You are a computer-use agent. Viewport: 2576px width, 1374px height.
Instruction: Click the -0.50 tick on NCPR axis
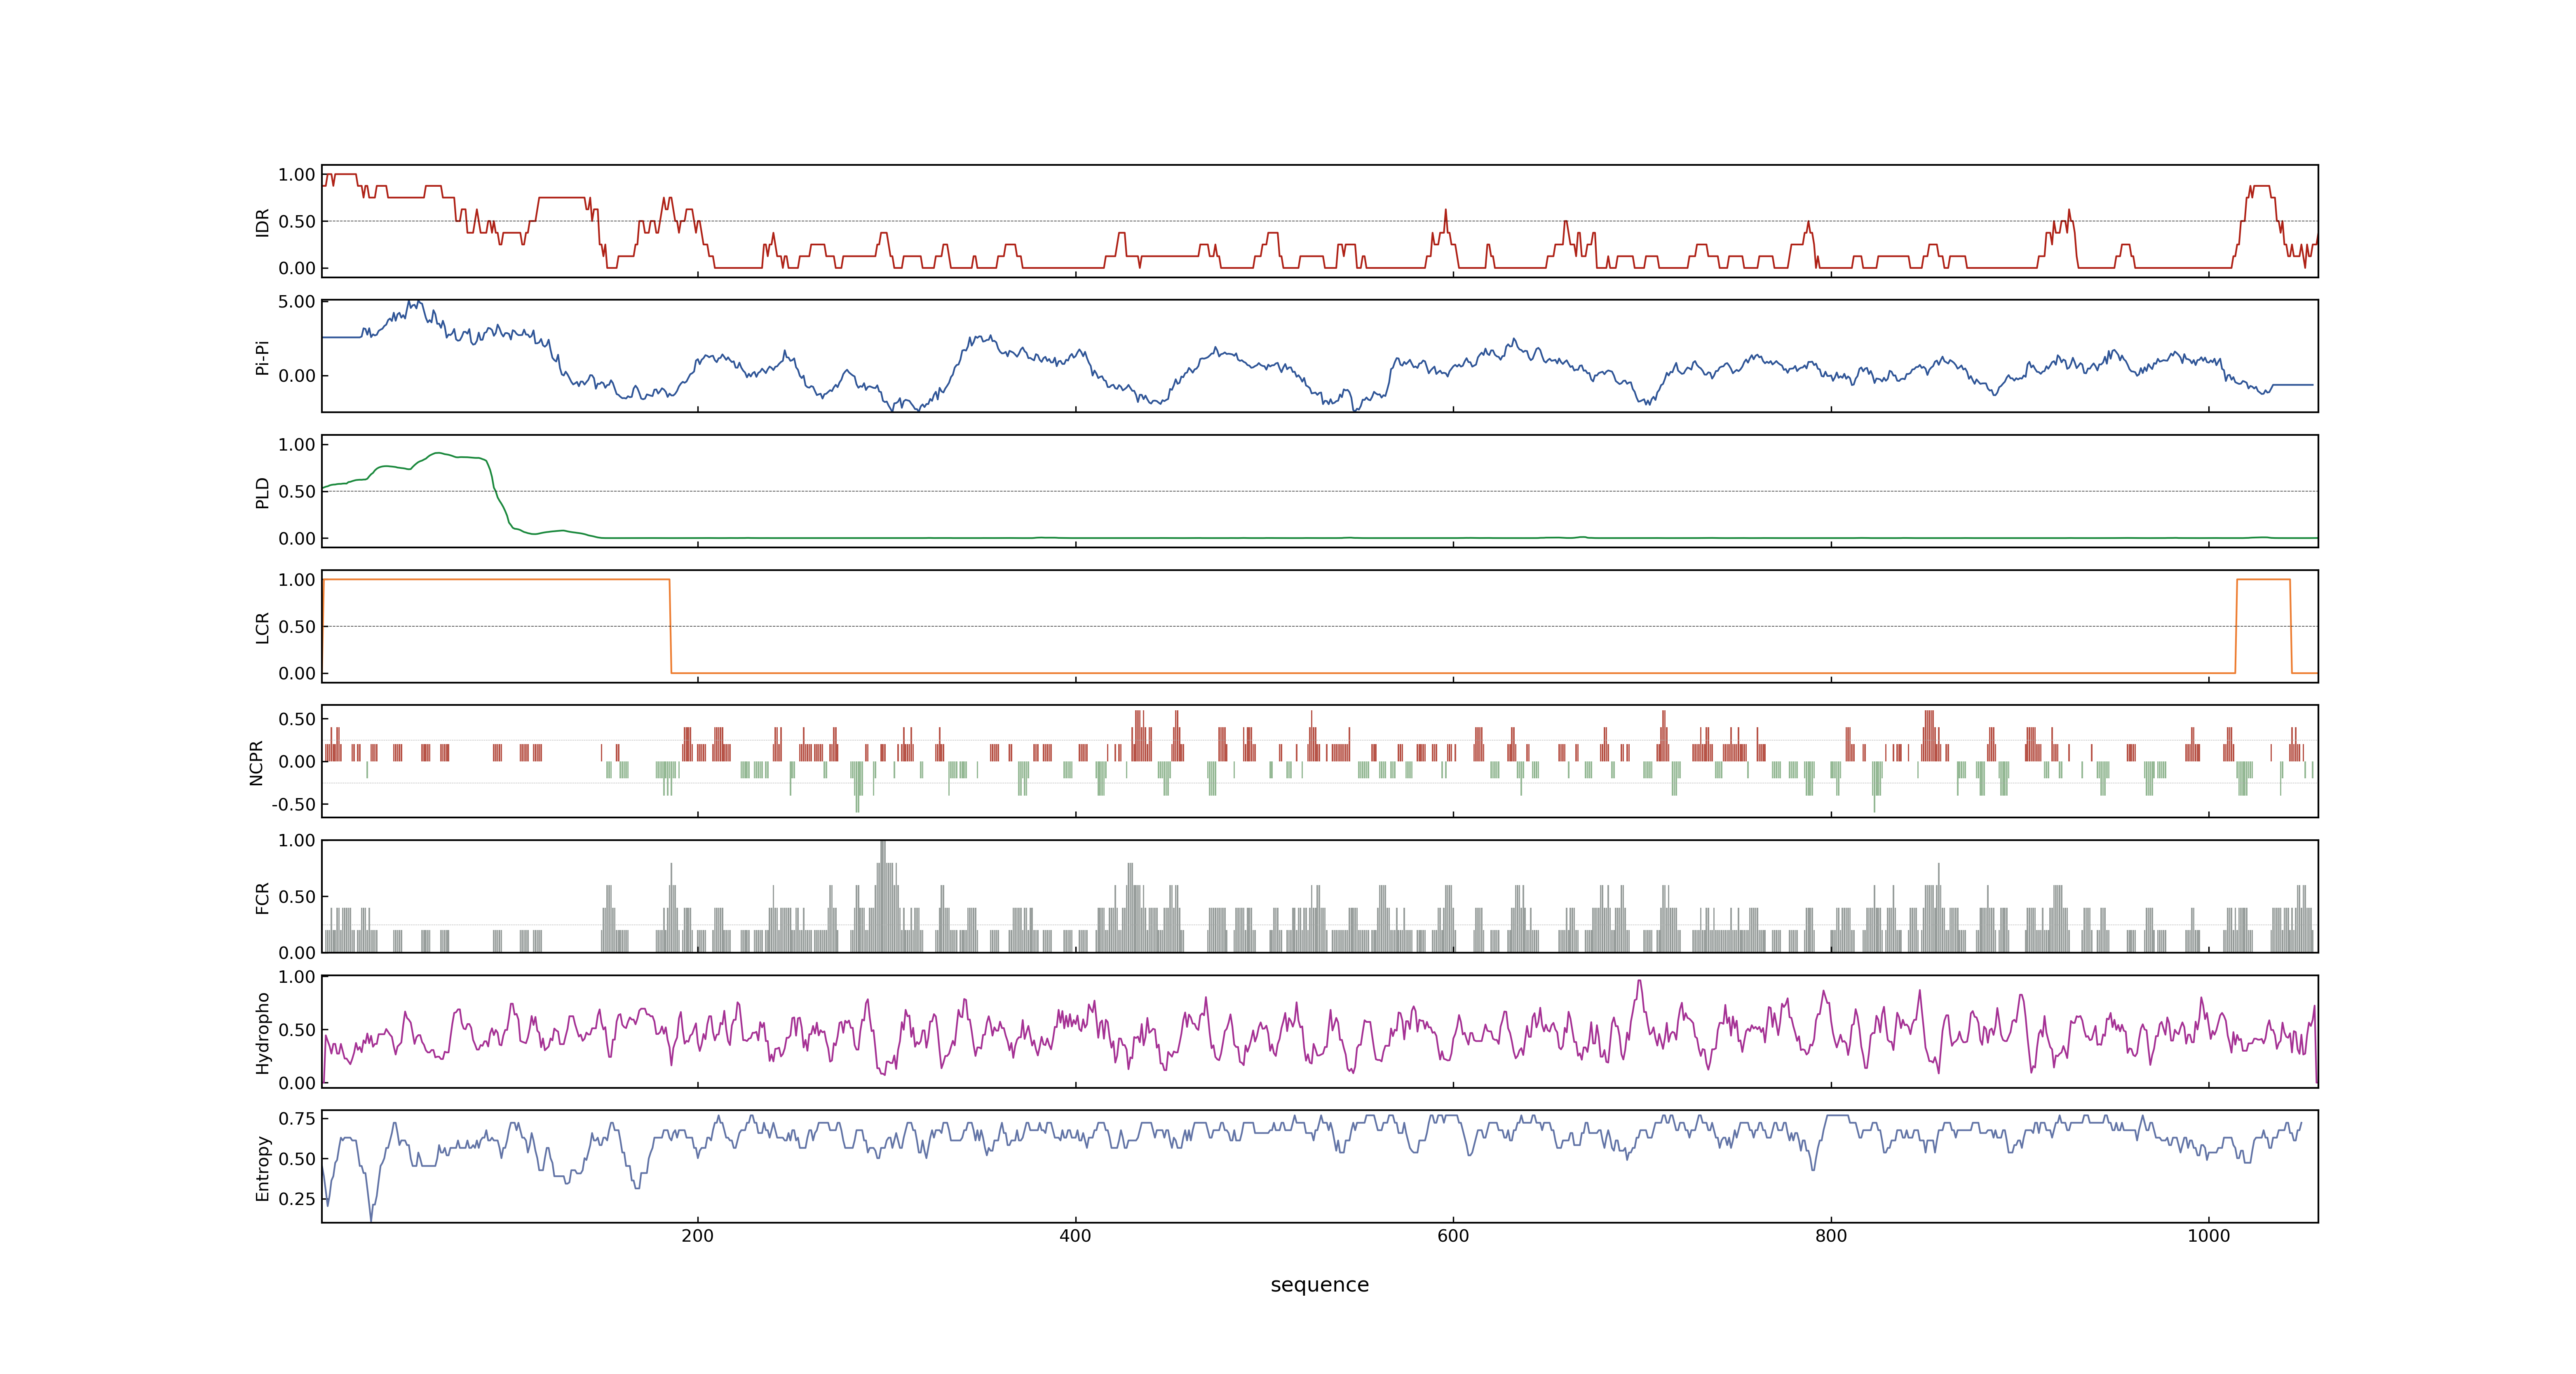pyautogui.click(x=293, y=804)
